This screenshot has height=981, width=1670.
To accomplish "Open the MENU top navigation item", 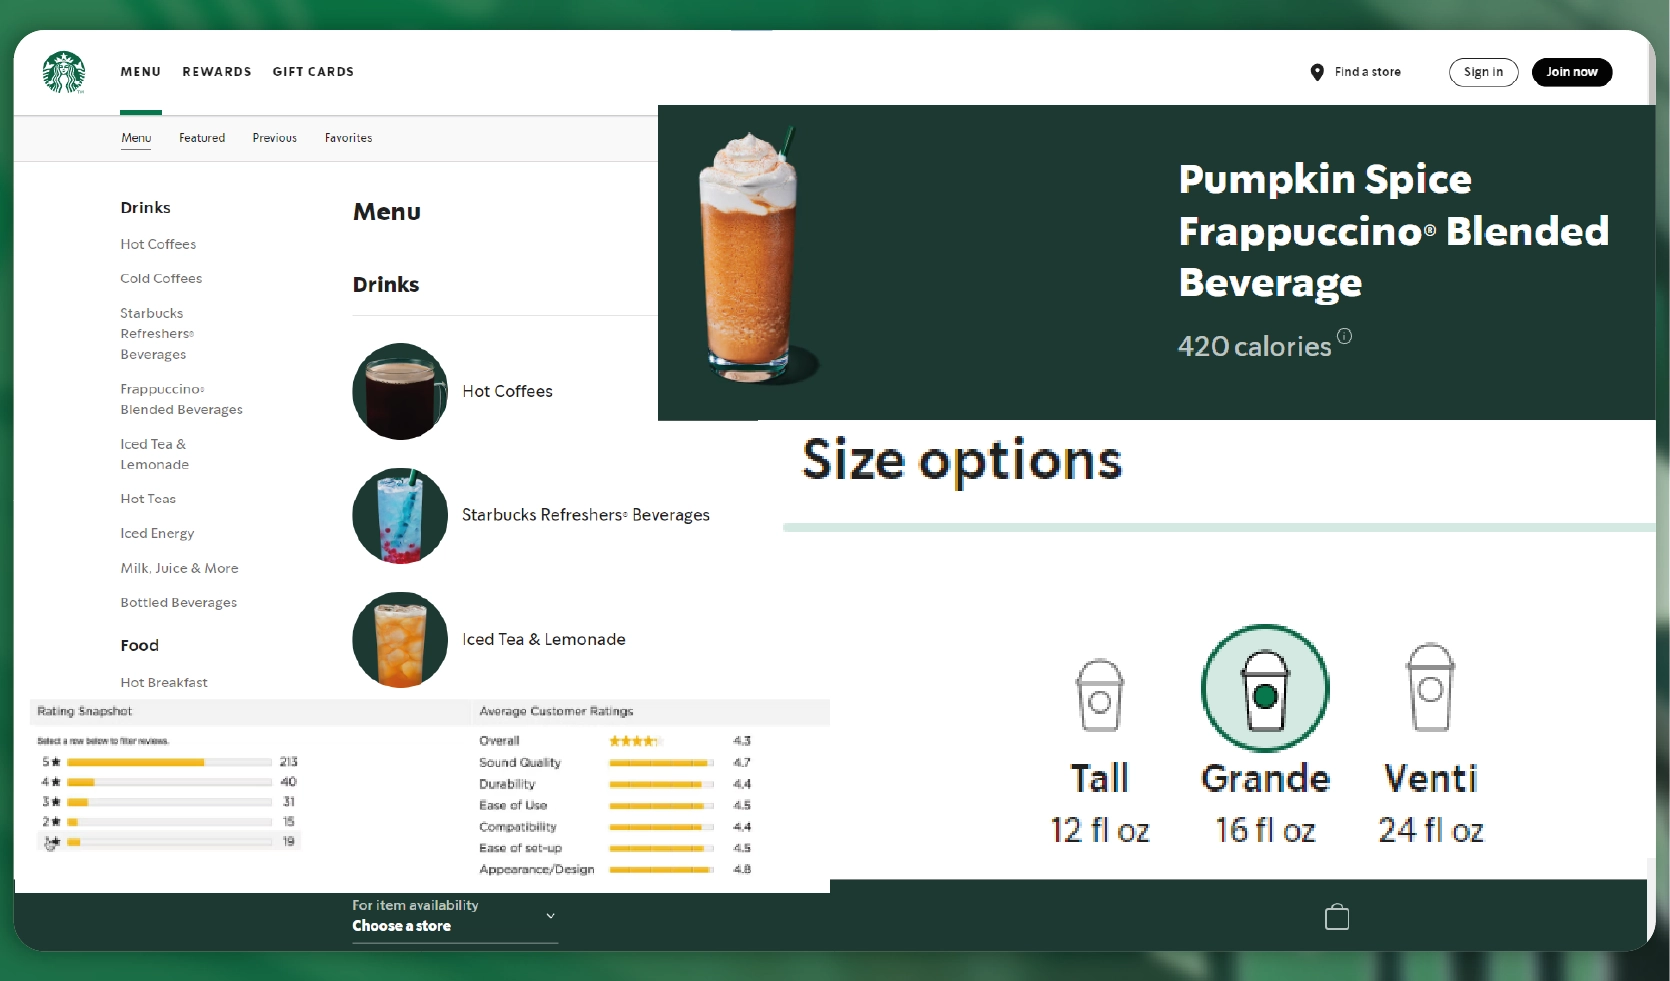I will click(x=141, y=72).
